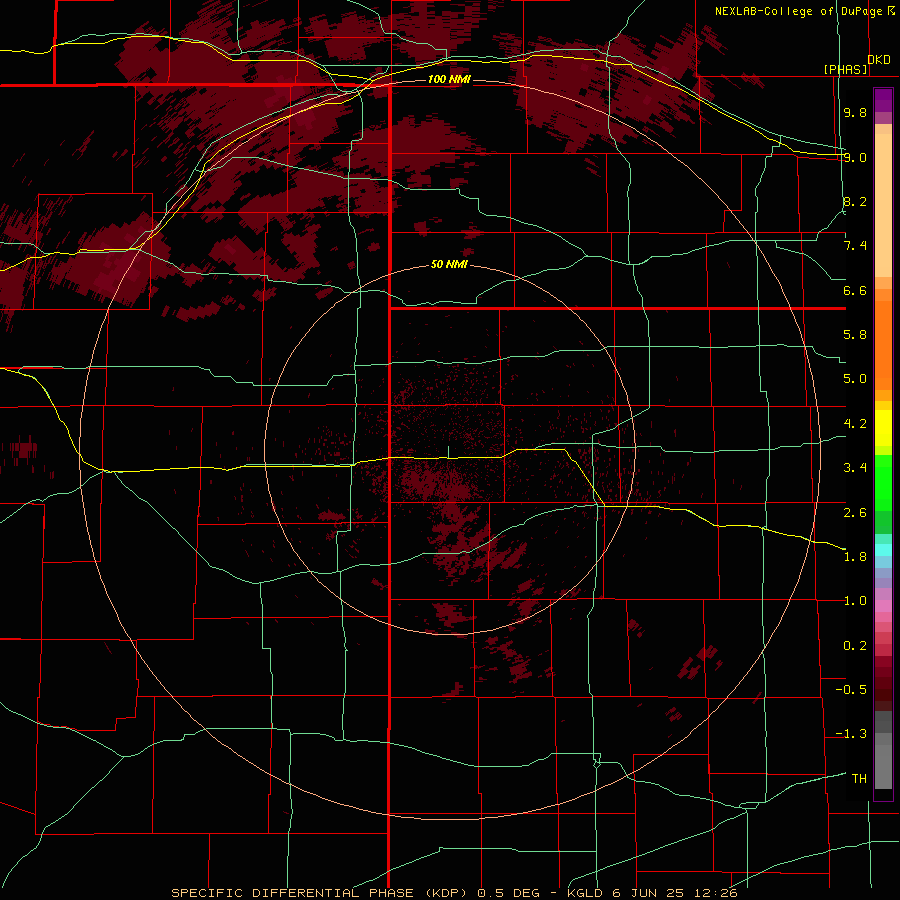
Task: Pick the purple band atop the color scale
Action: 883,100
